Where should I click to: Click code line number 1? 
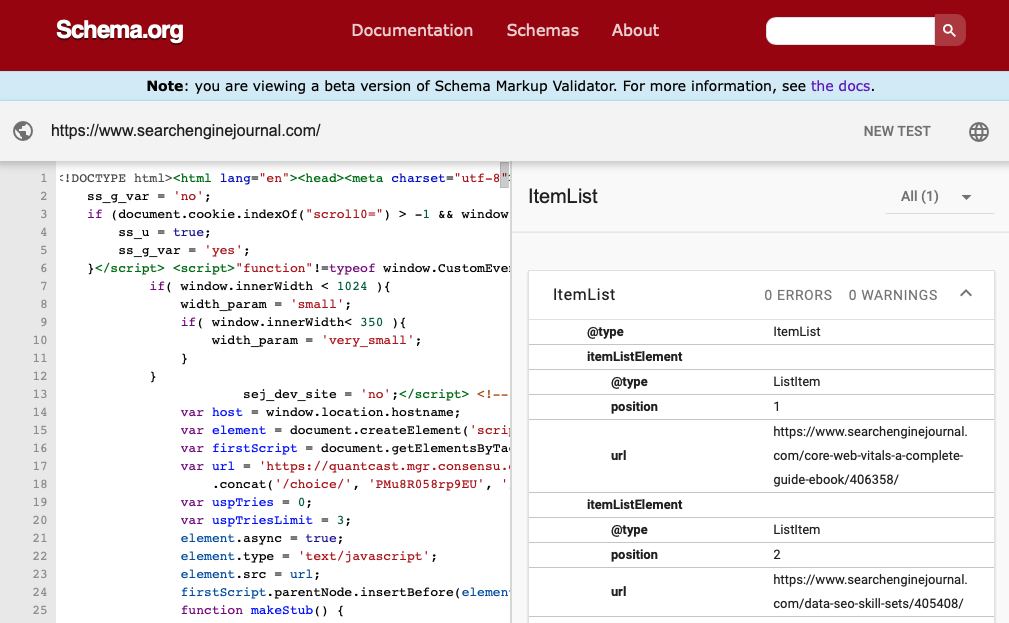click(x=44, y=178)
